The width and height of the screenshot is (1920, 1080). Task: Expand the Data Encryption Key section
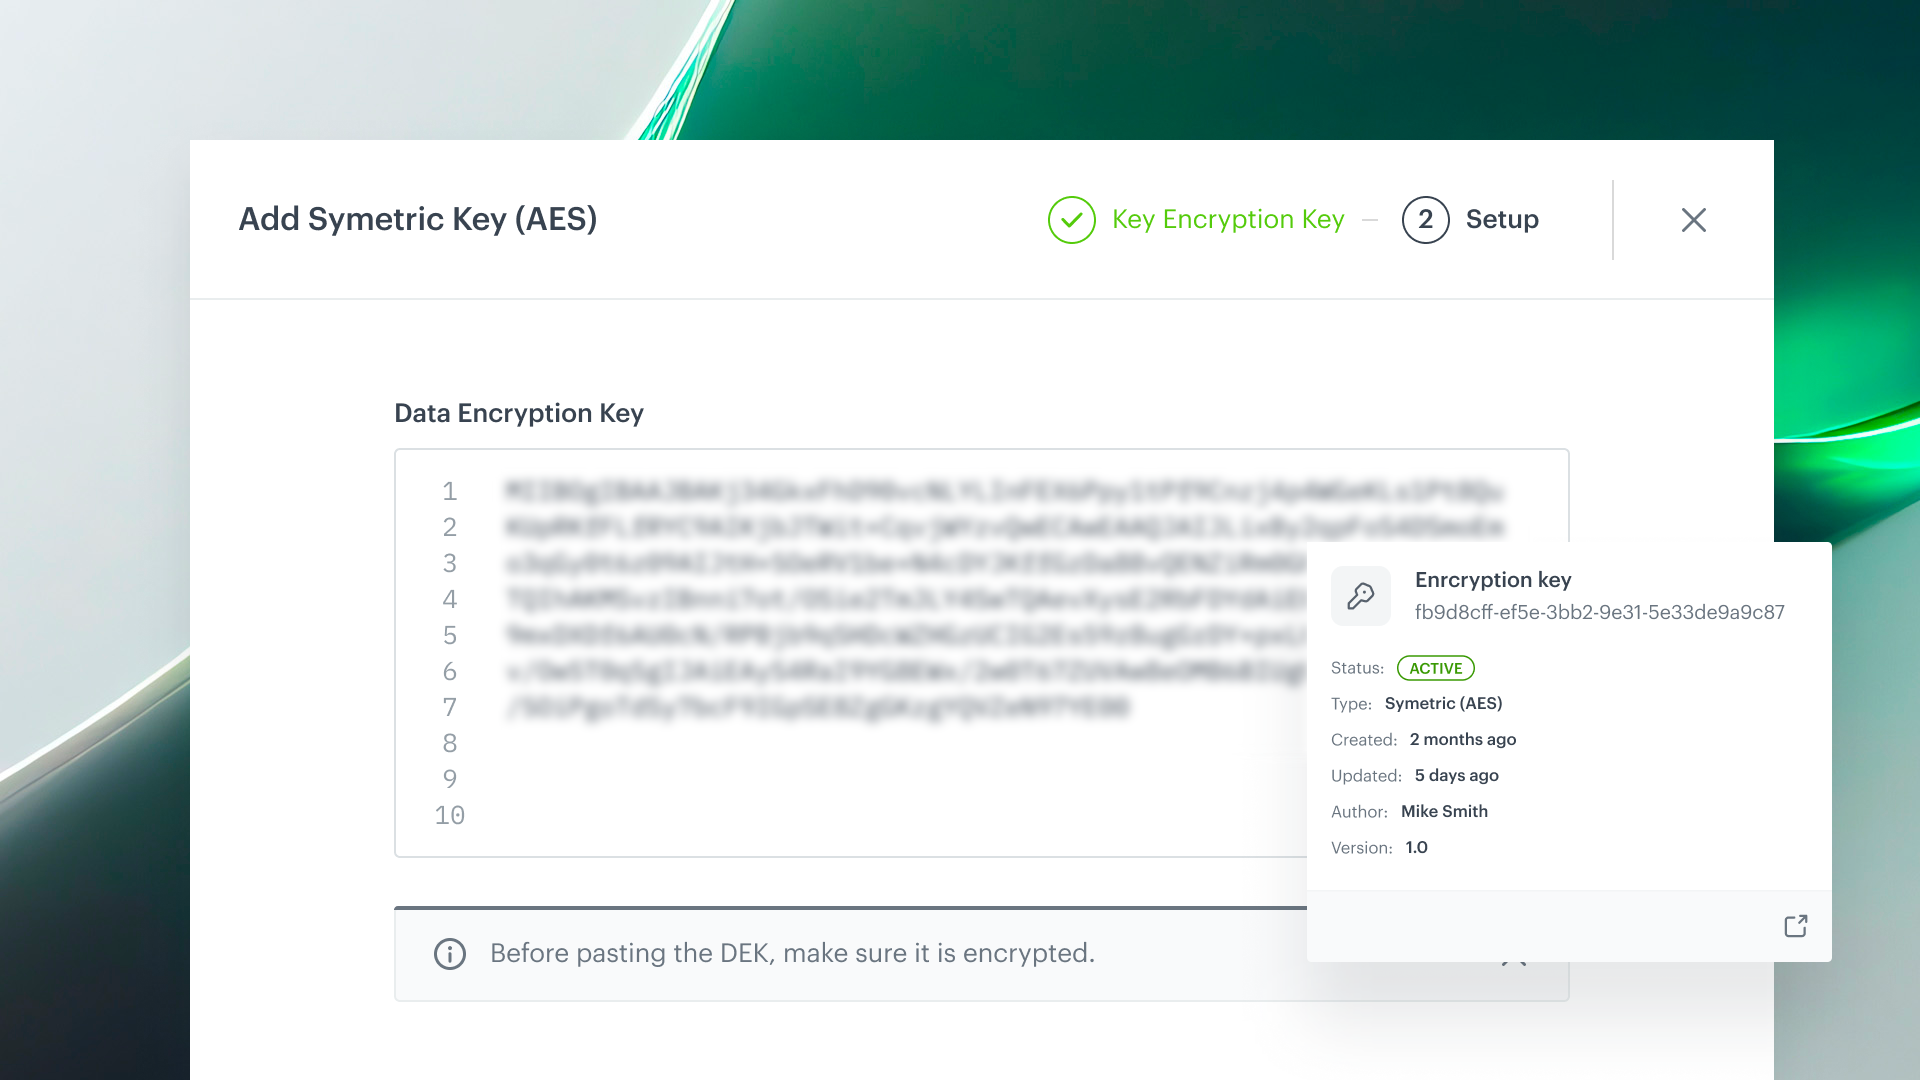tap(520, 412)
